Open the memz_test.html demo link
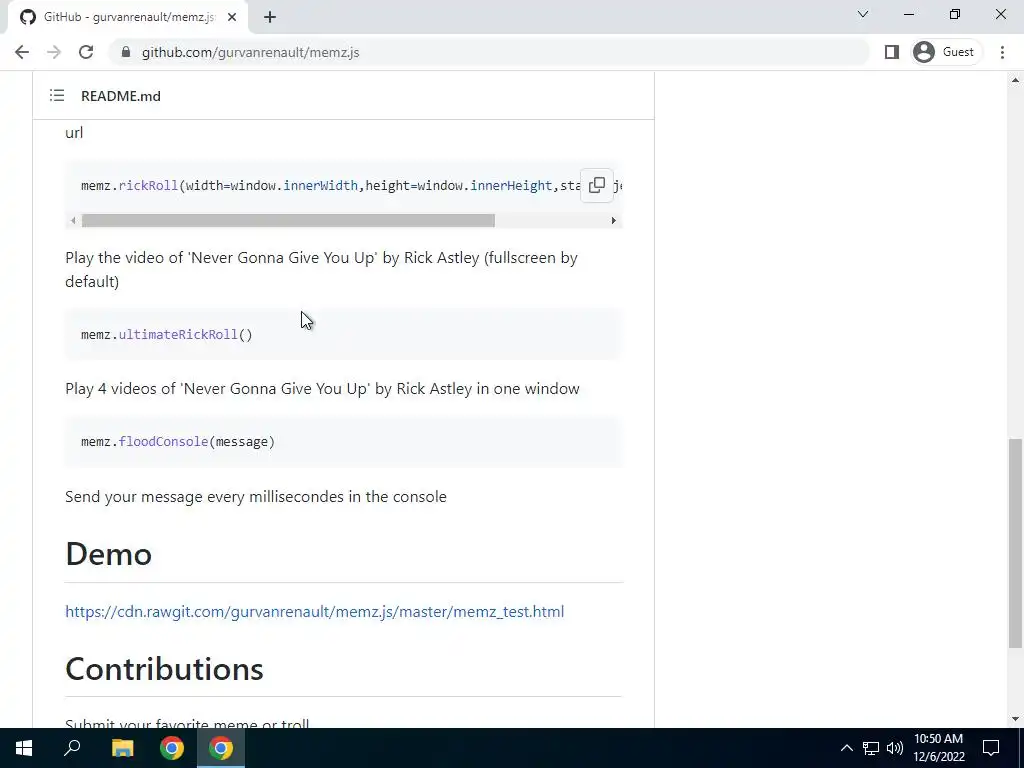This screenshot has width=1024, height=768. point(315,612)
